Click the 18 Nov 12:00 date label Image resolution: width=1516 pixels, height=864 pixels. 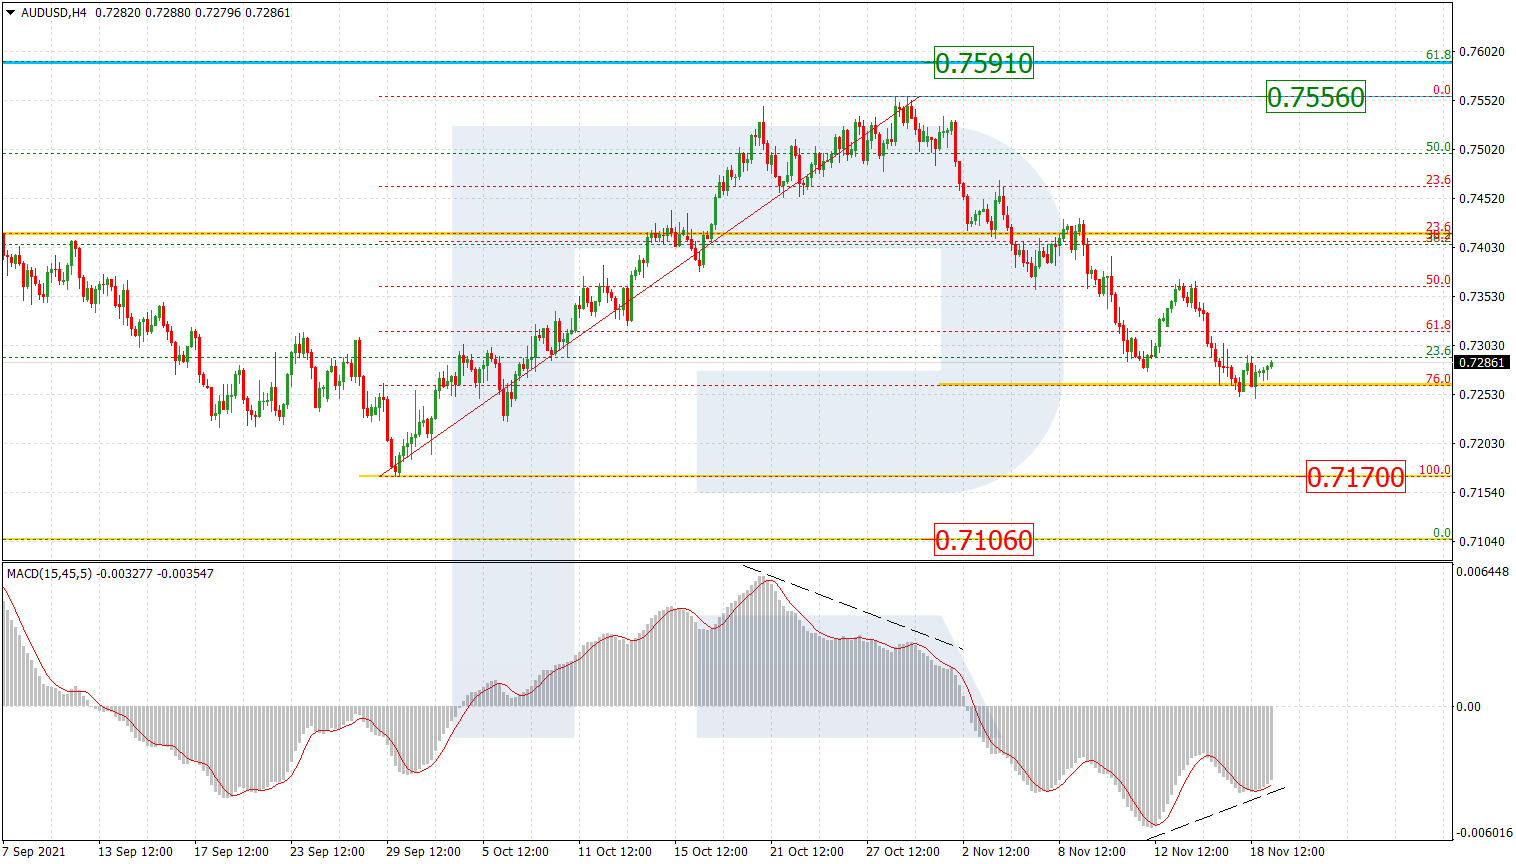click(1287, 852)
